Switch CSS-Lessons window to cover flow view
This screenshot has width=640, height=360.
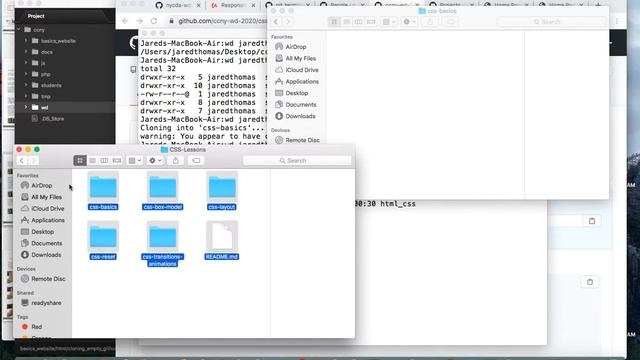(x=117, y=160)
